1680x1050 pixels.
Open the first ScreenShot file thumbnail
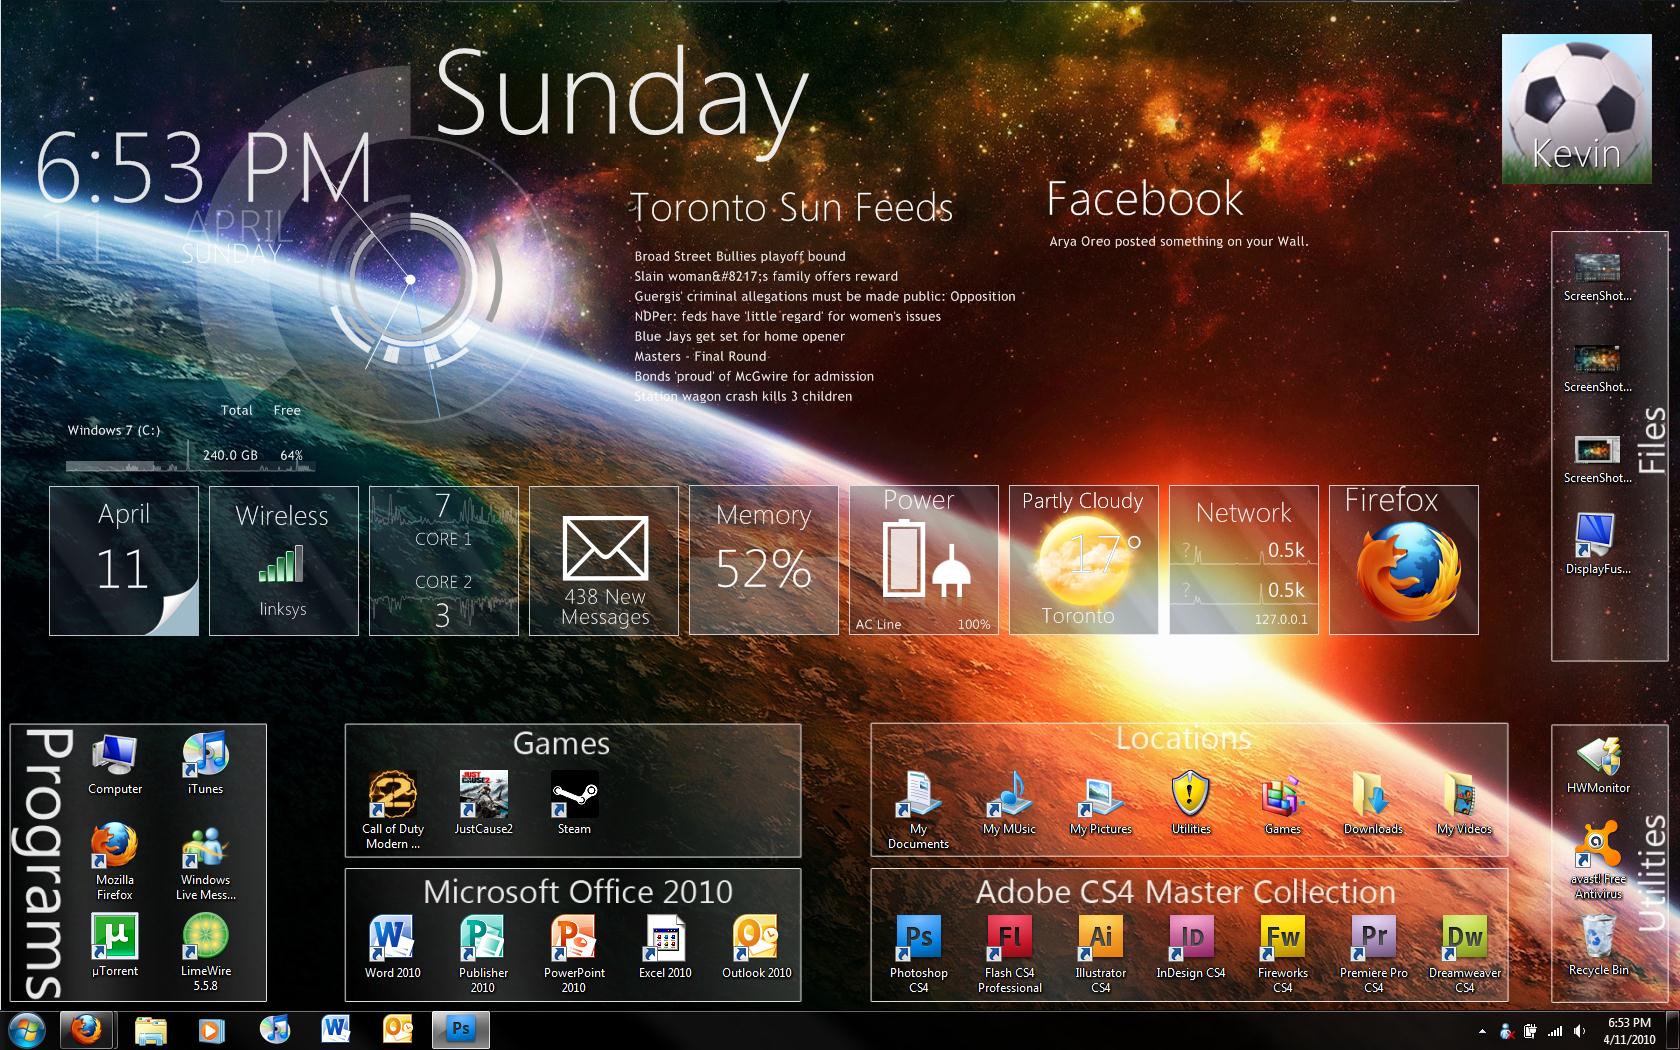[1597, 276]
